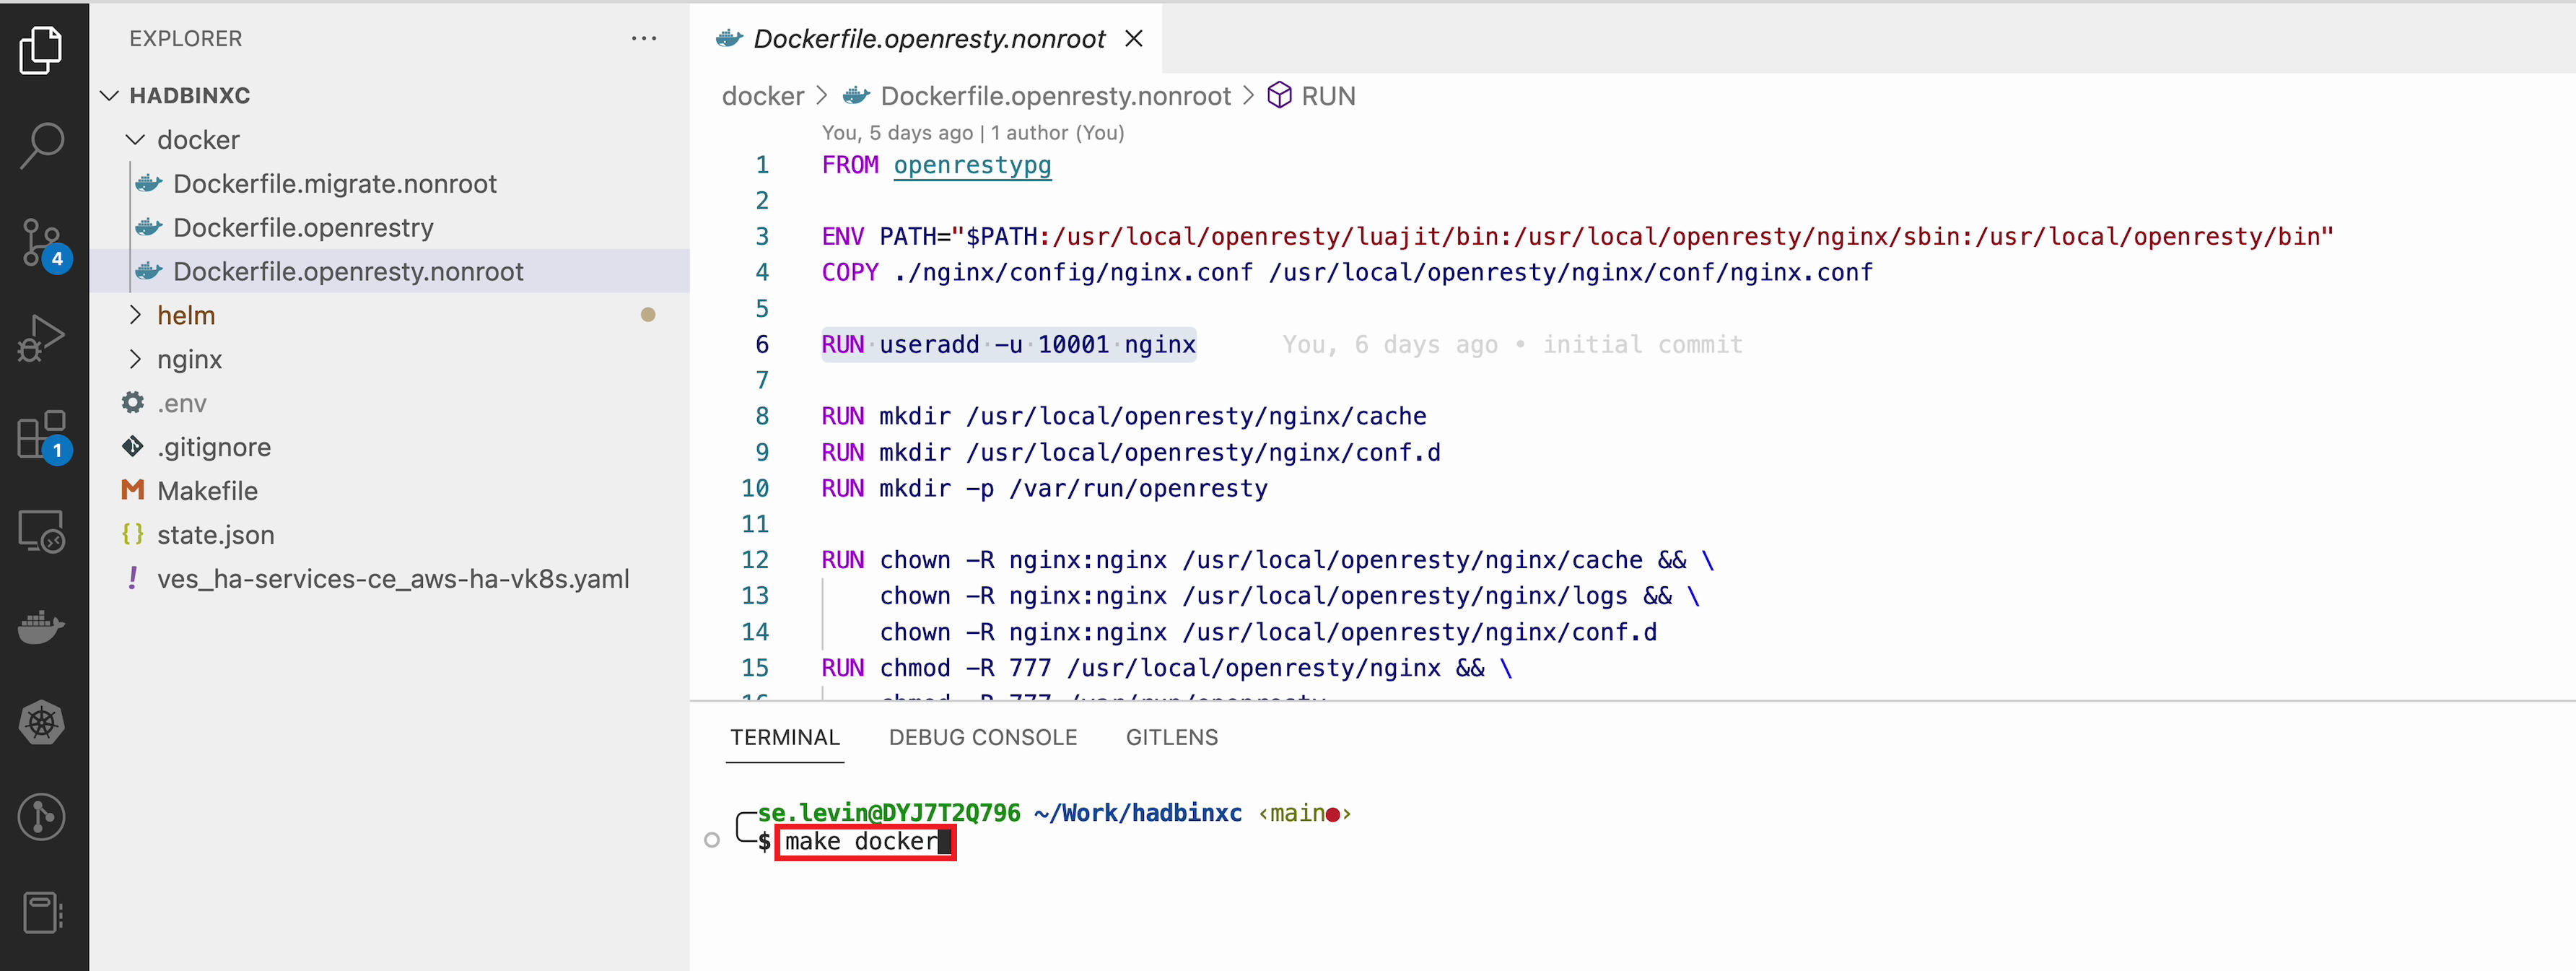Open the Remote Explorer icon
The image size is (2576, 971).
41,530
